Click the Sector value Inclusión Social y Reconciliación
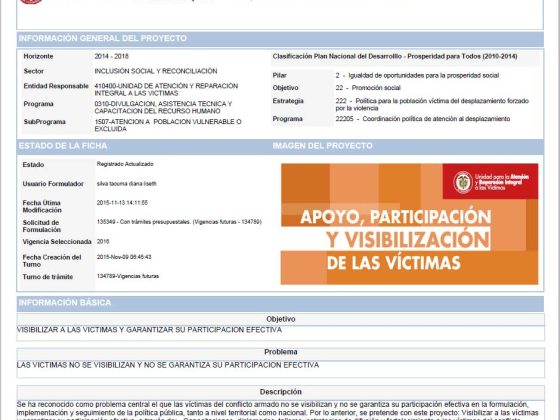This screenshot has width=560, height=420. click(156, 71)
